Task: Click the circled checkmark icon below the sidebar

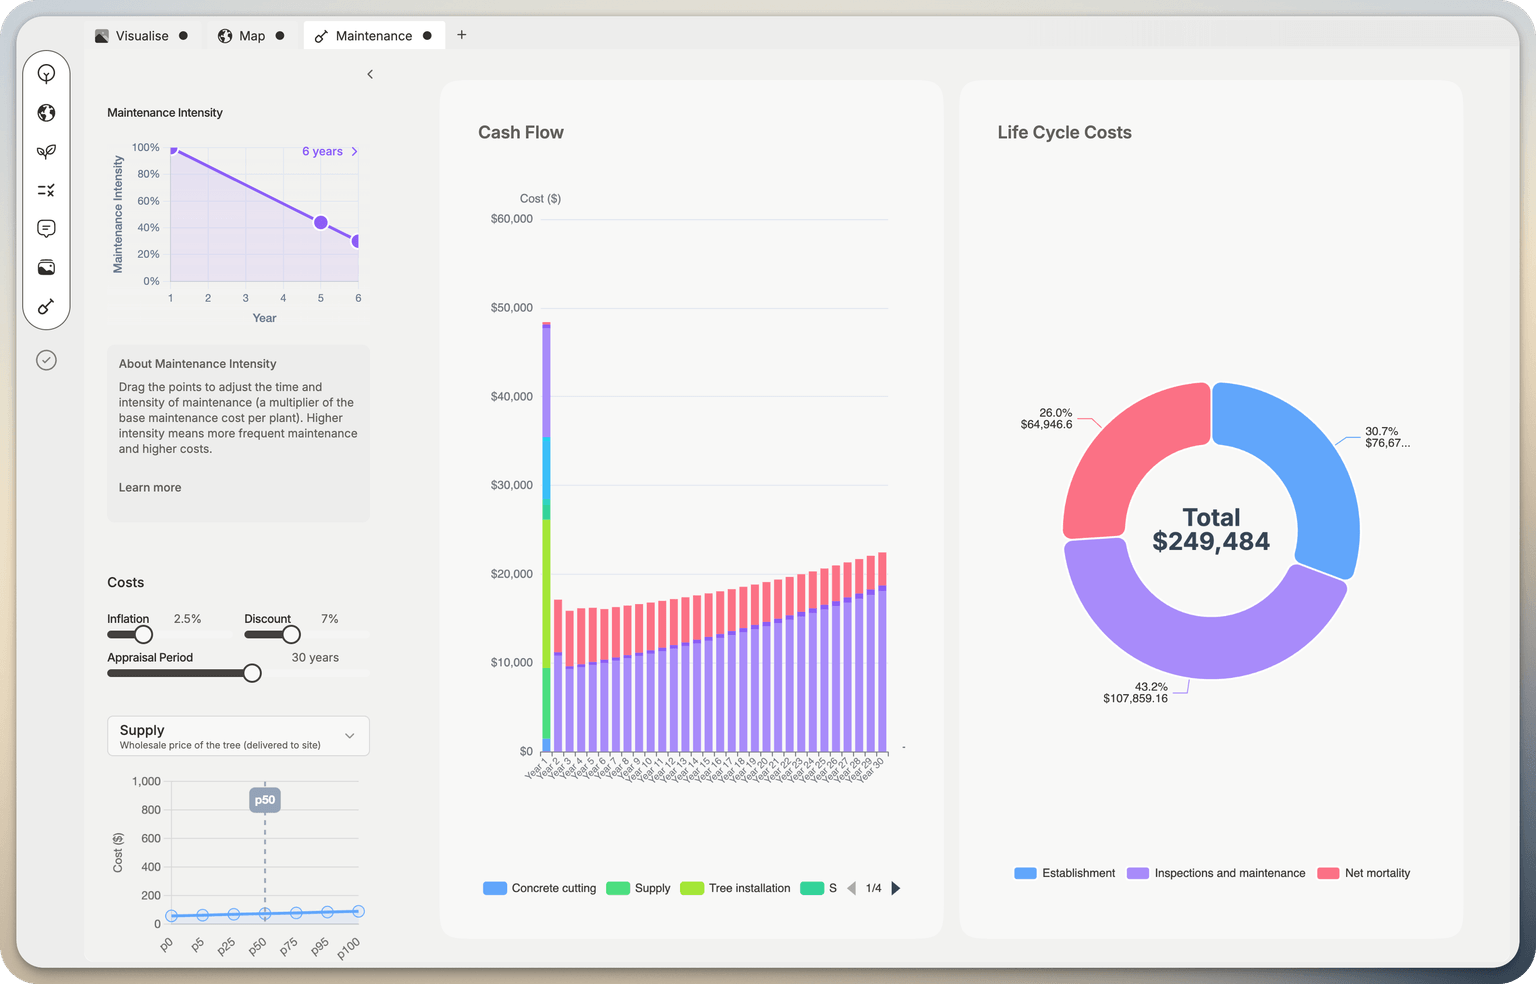Action: point(46,360)
